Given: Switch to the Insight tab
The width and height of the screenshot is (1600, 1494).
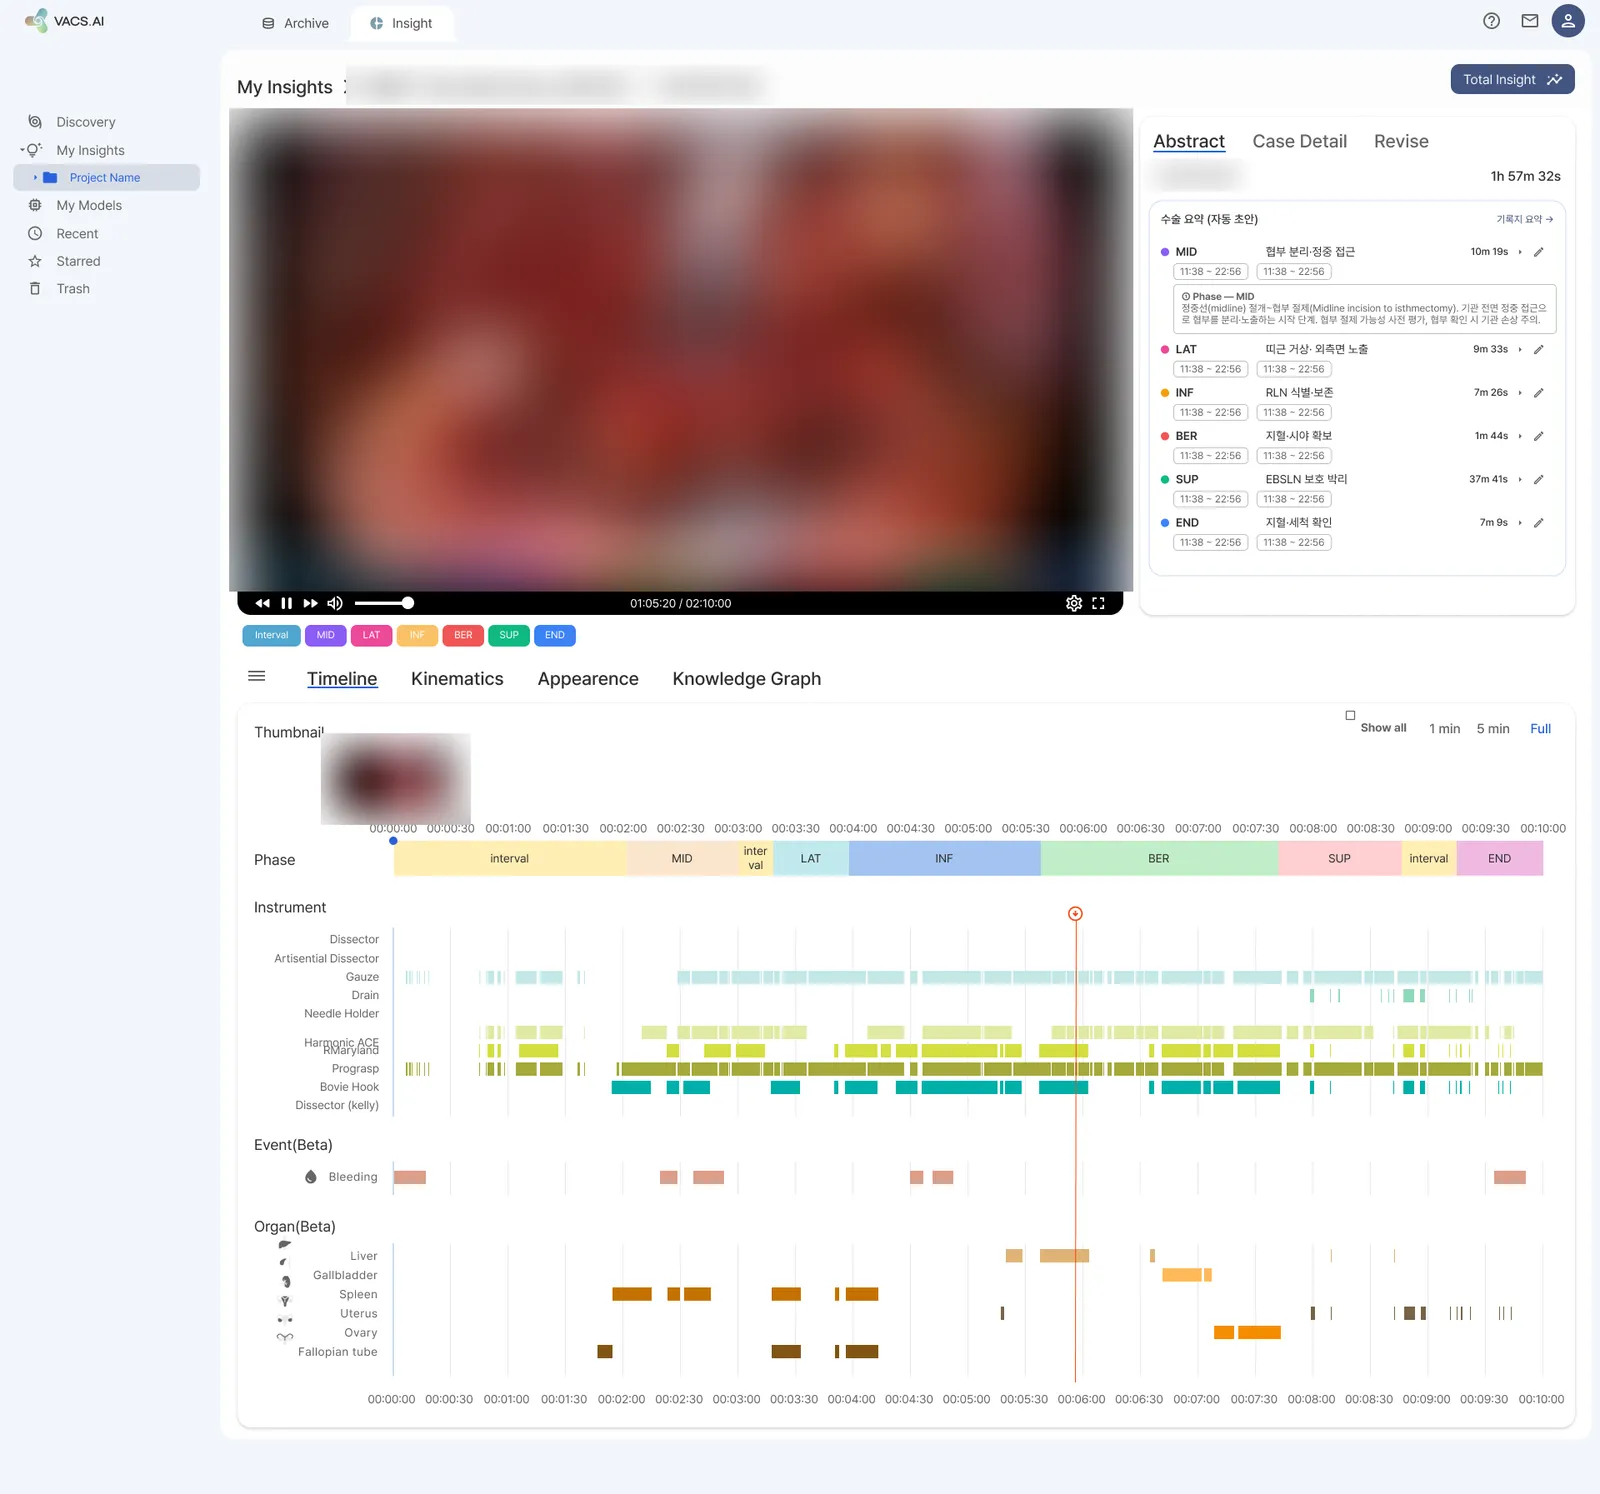Looking at the screenshot, I should (401, 23).
